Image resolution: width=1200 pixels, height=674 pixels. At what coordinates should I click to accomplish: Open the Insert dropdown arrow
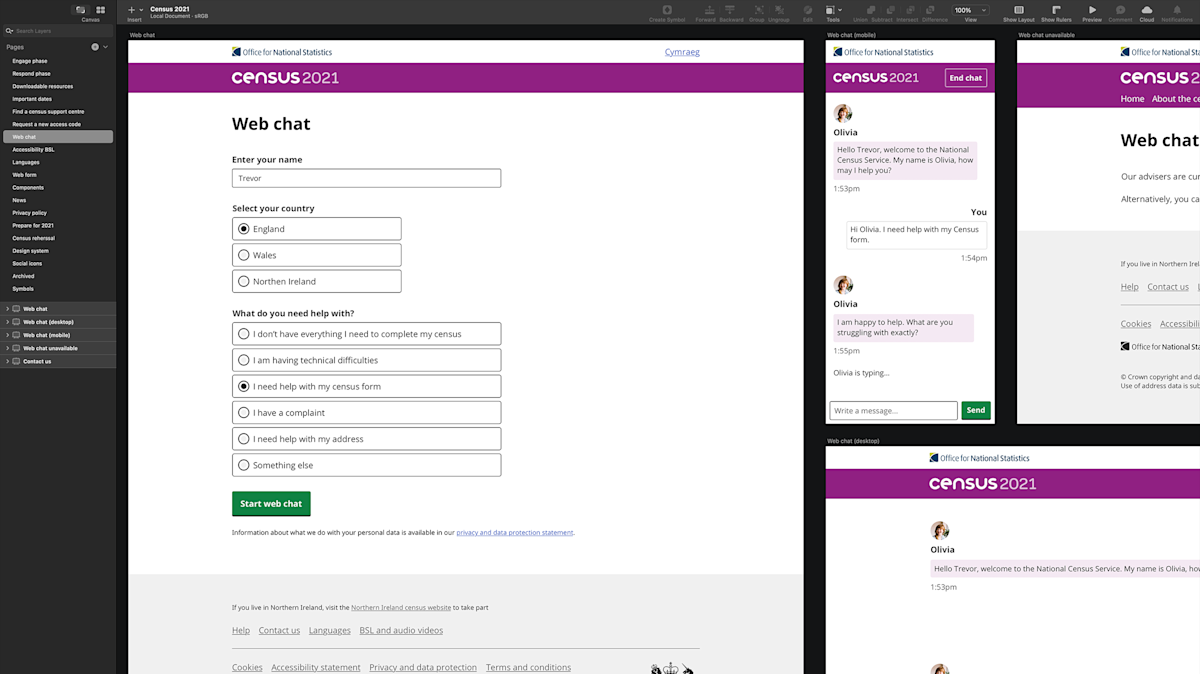[141, 10]
